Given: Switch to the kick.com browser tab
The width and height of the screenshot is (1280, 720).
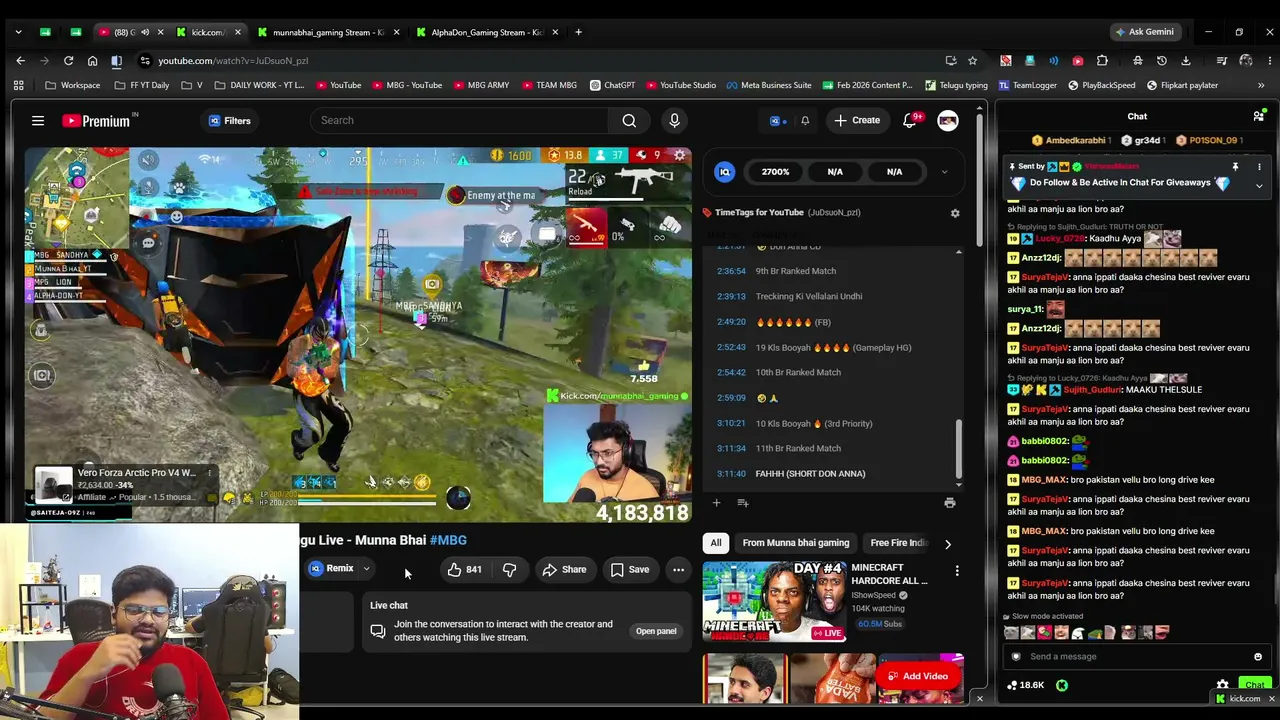Looking at the screenshot, I should point(206,32).
